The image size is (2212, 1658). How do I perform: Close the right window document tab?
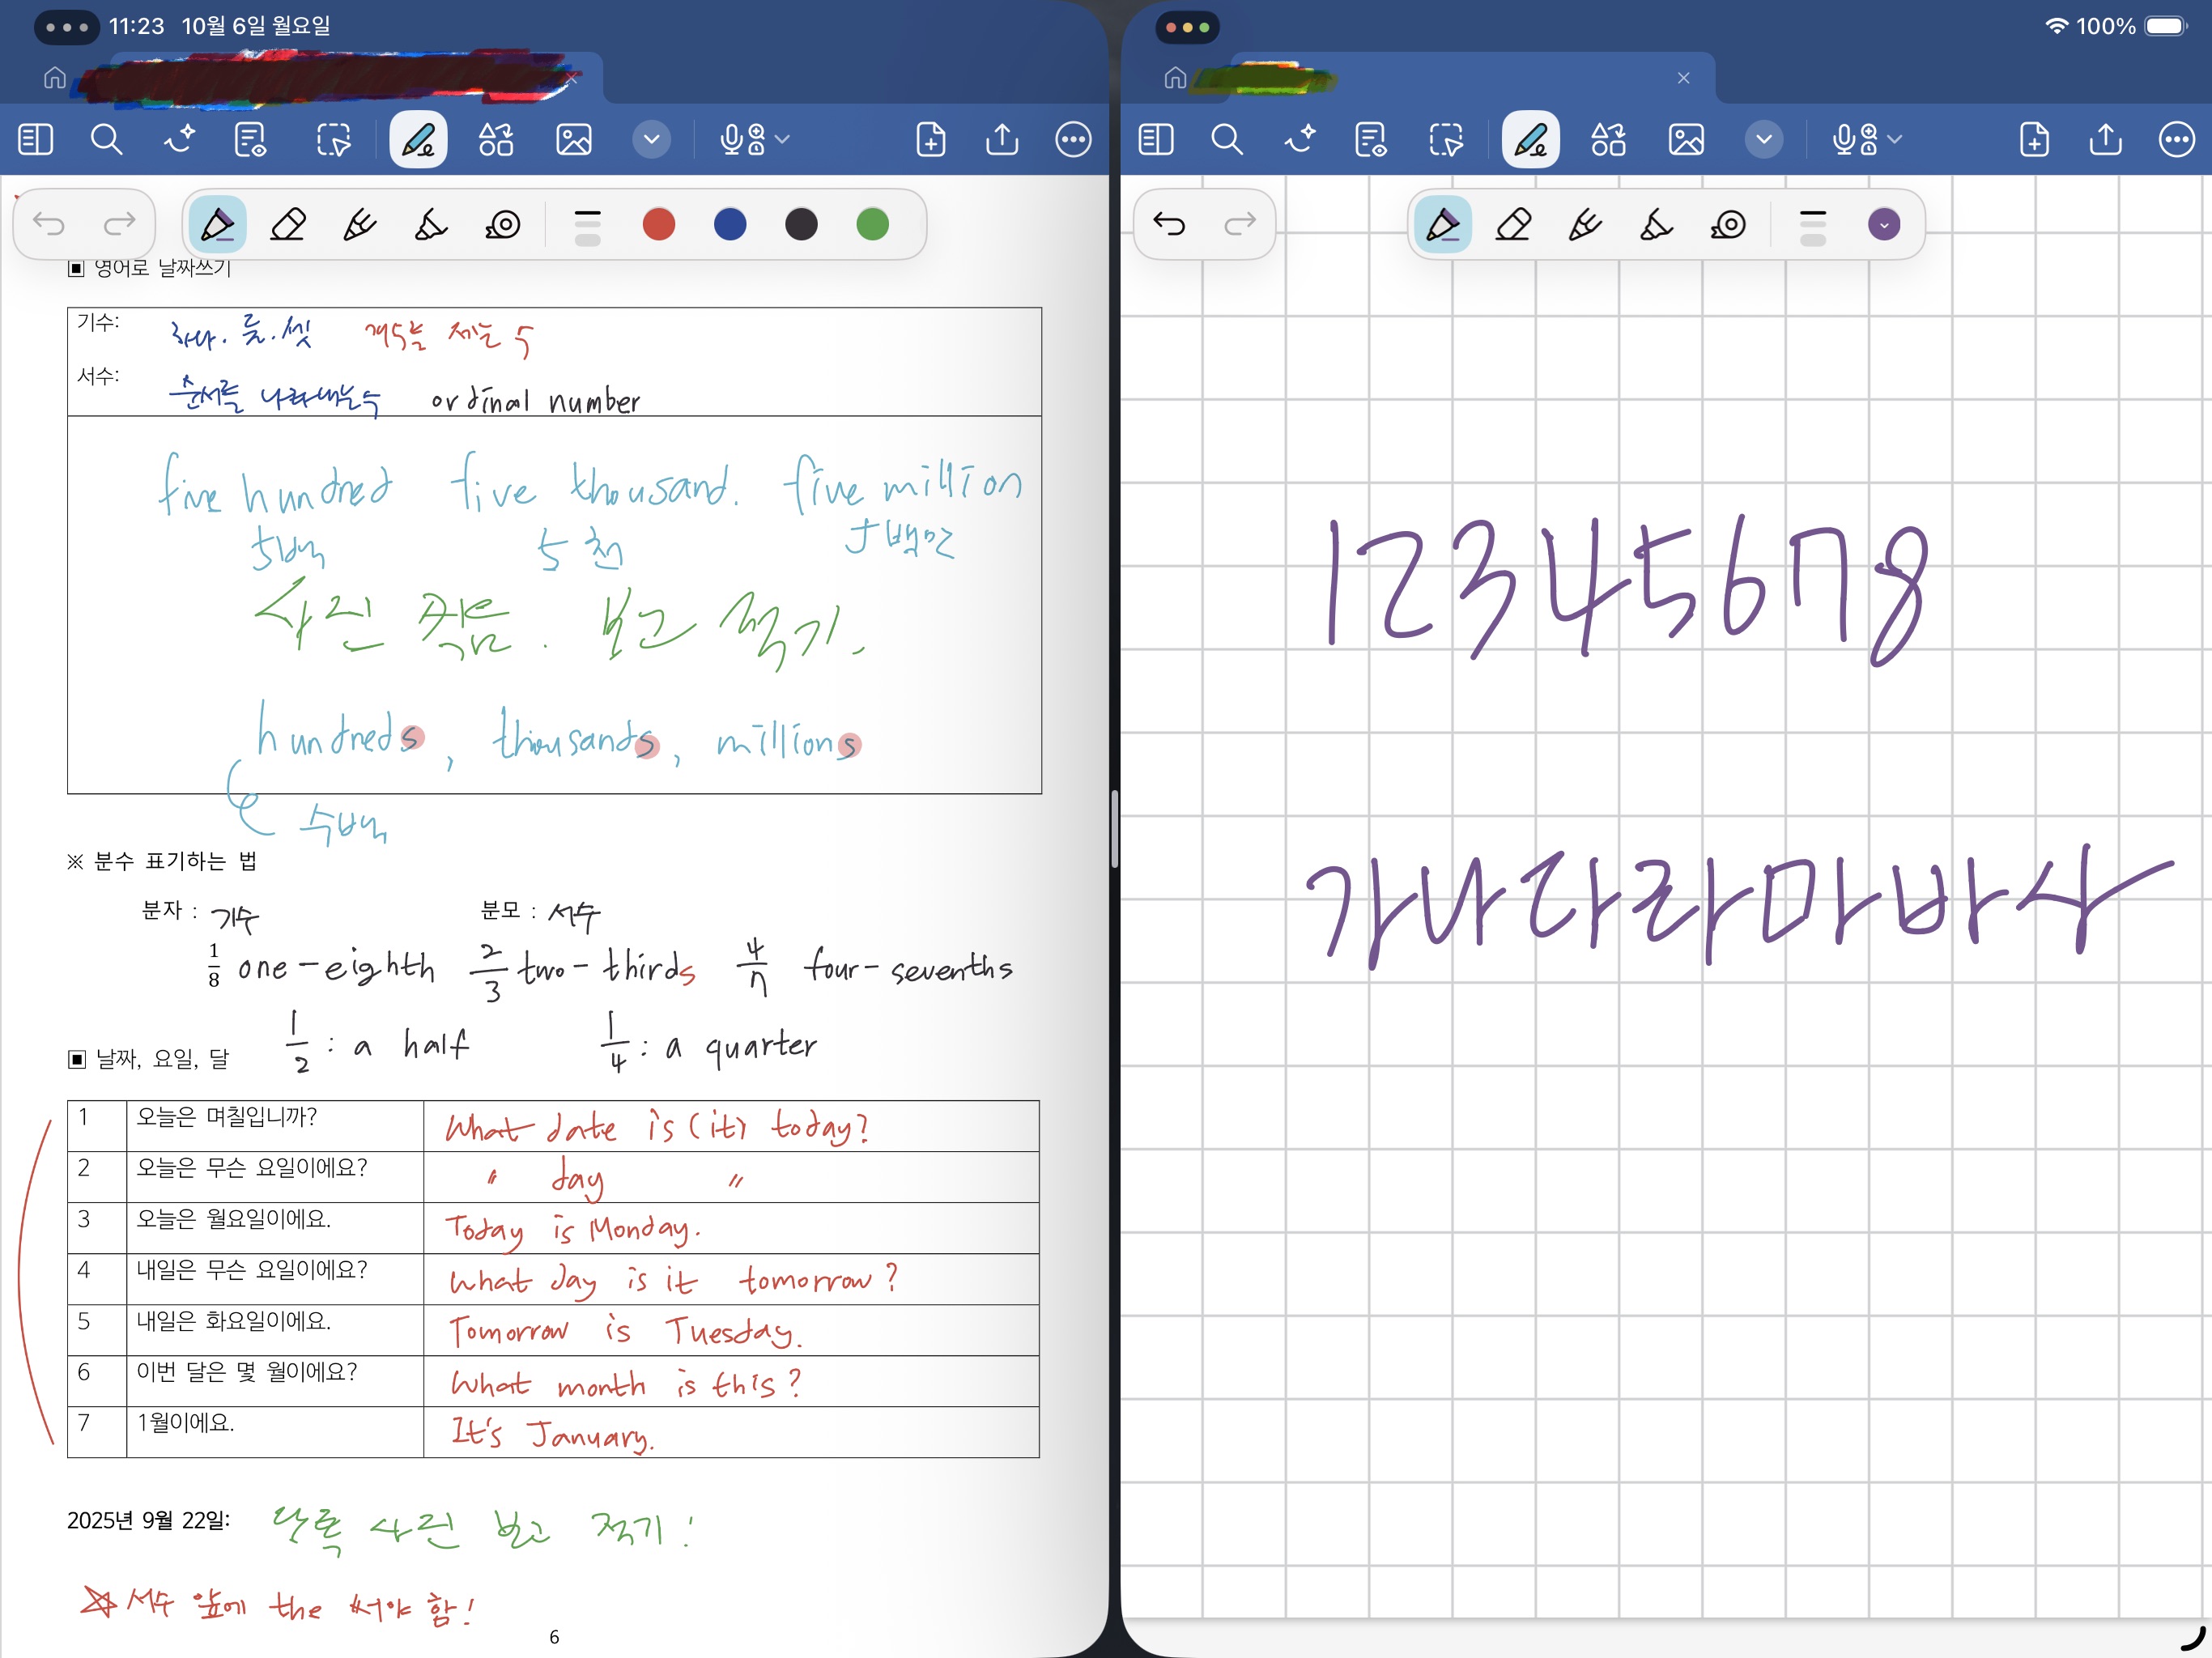pos(1684,78)
